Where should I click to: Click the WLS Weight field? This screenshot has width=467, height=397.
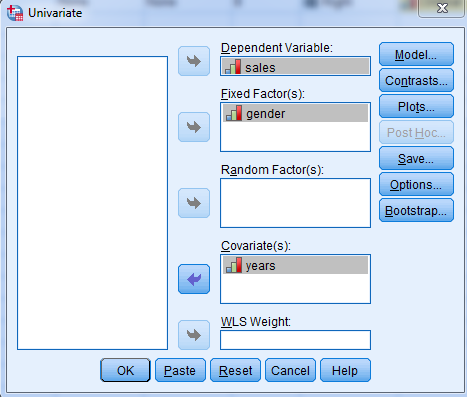[295, 340]
